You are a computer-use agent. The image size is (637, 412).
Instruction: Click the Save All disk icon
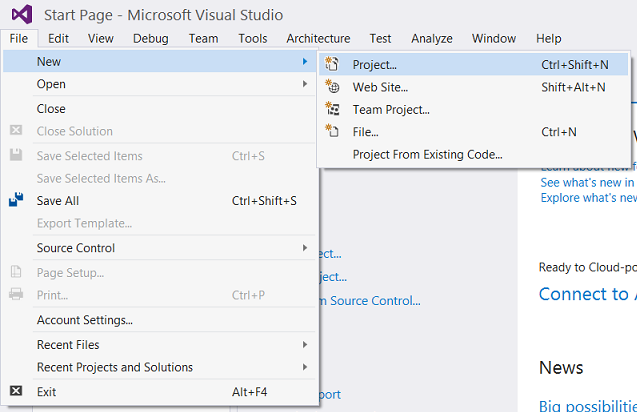(16, 201)
